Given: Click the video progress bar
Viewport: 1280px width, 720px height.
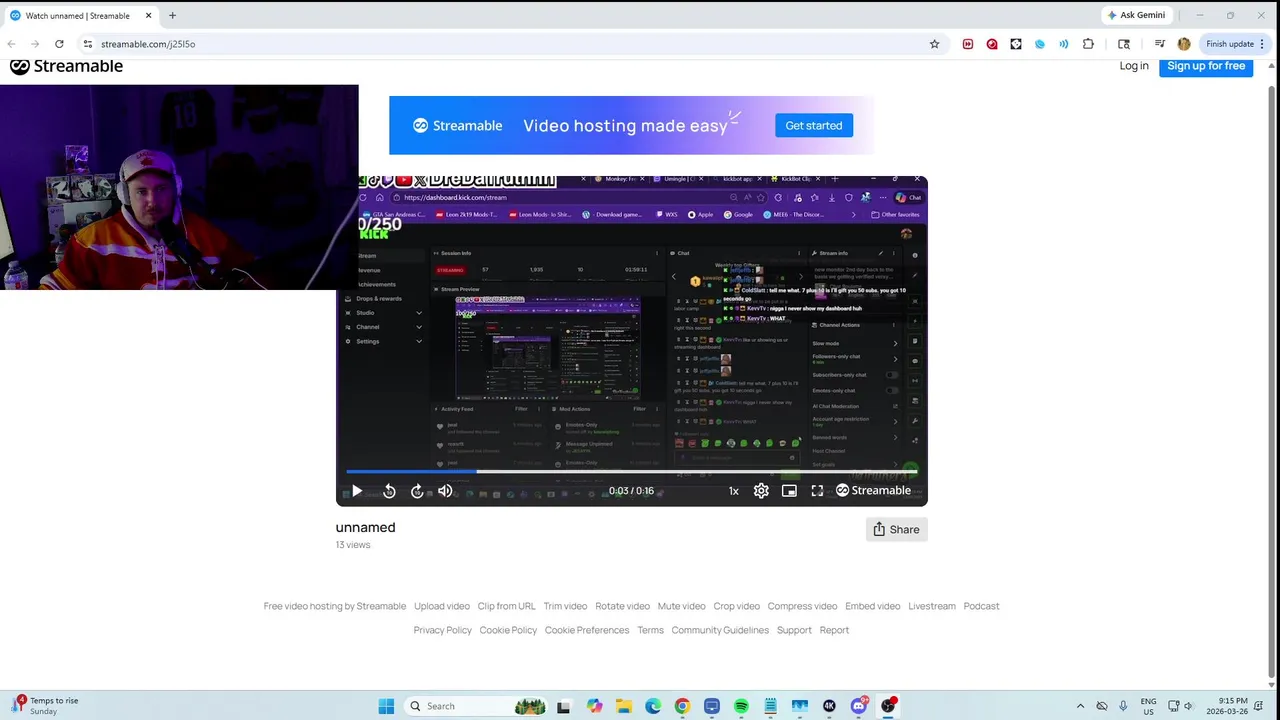Looking at the screenshot, I should coord(631,471).
